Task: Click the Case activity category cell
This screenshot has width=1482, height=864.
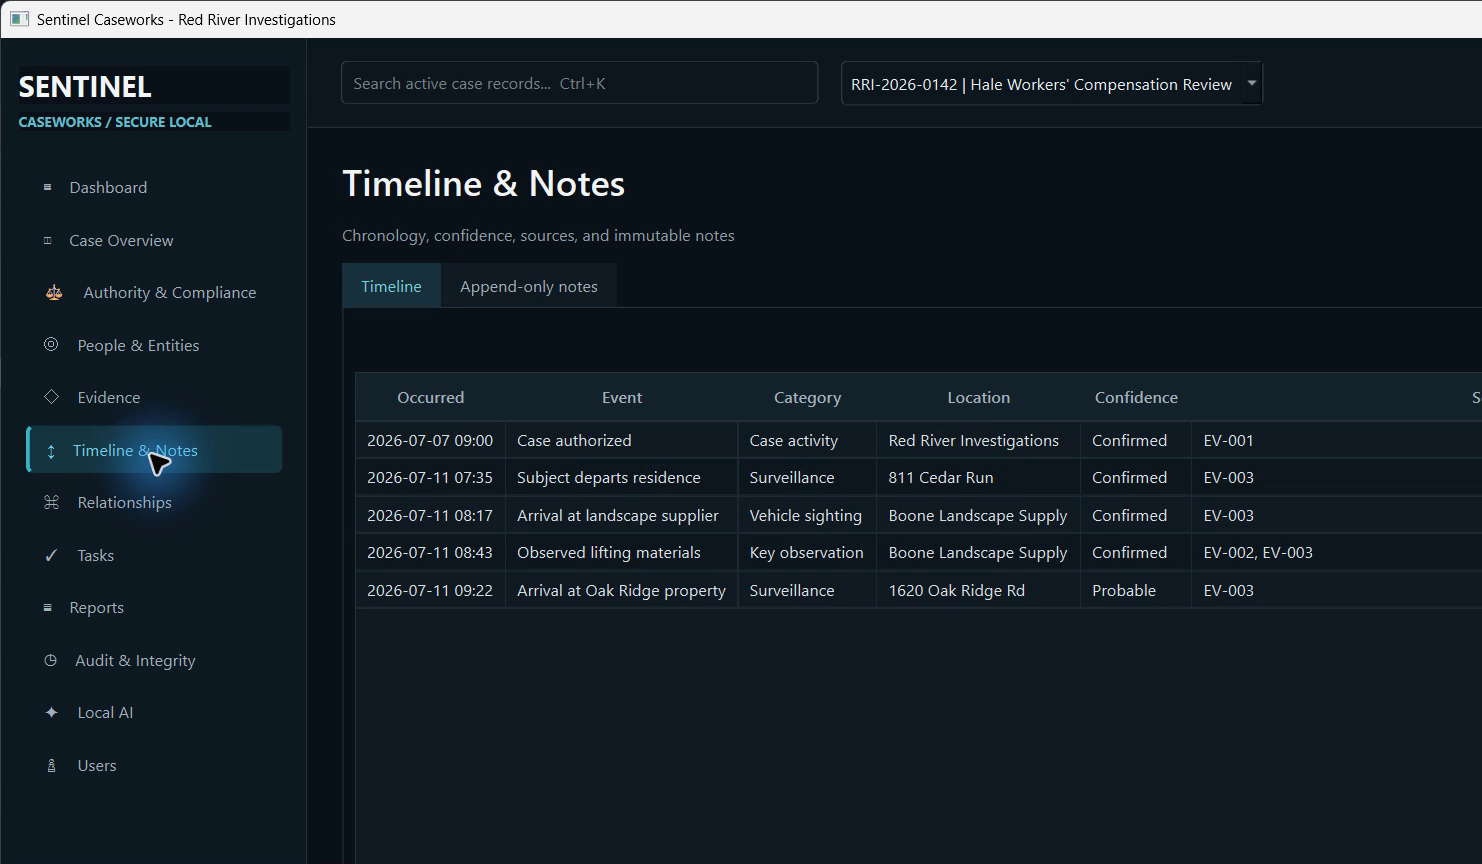Action: click(808, 440)
